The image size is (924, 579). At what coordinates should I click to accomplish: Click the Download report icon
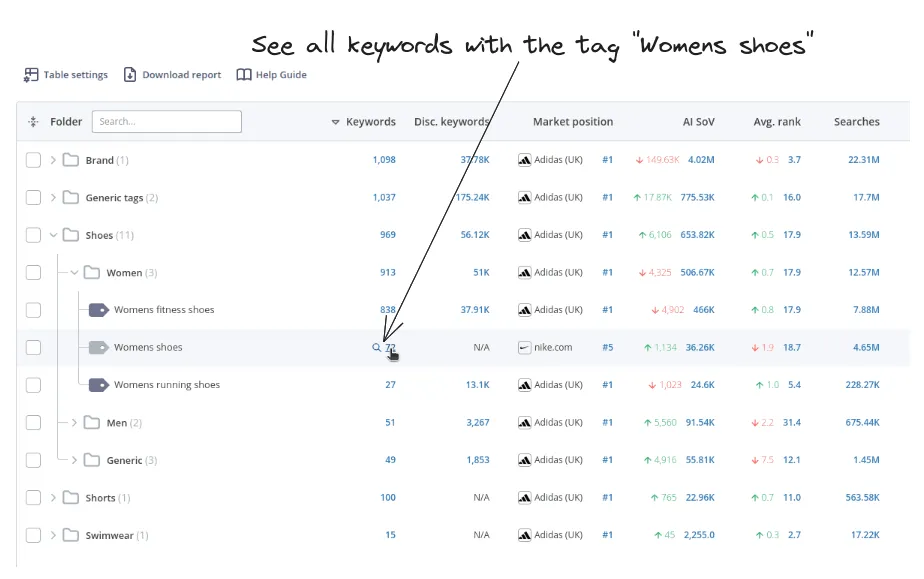[x=130, y=75]
